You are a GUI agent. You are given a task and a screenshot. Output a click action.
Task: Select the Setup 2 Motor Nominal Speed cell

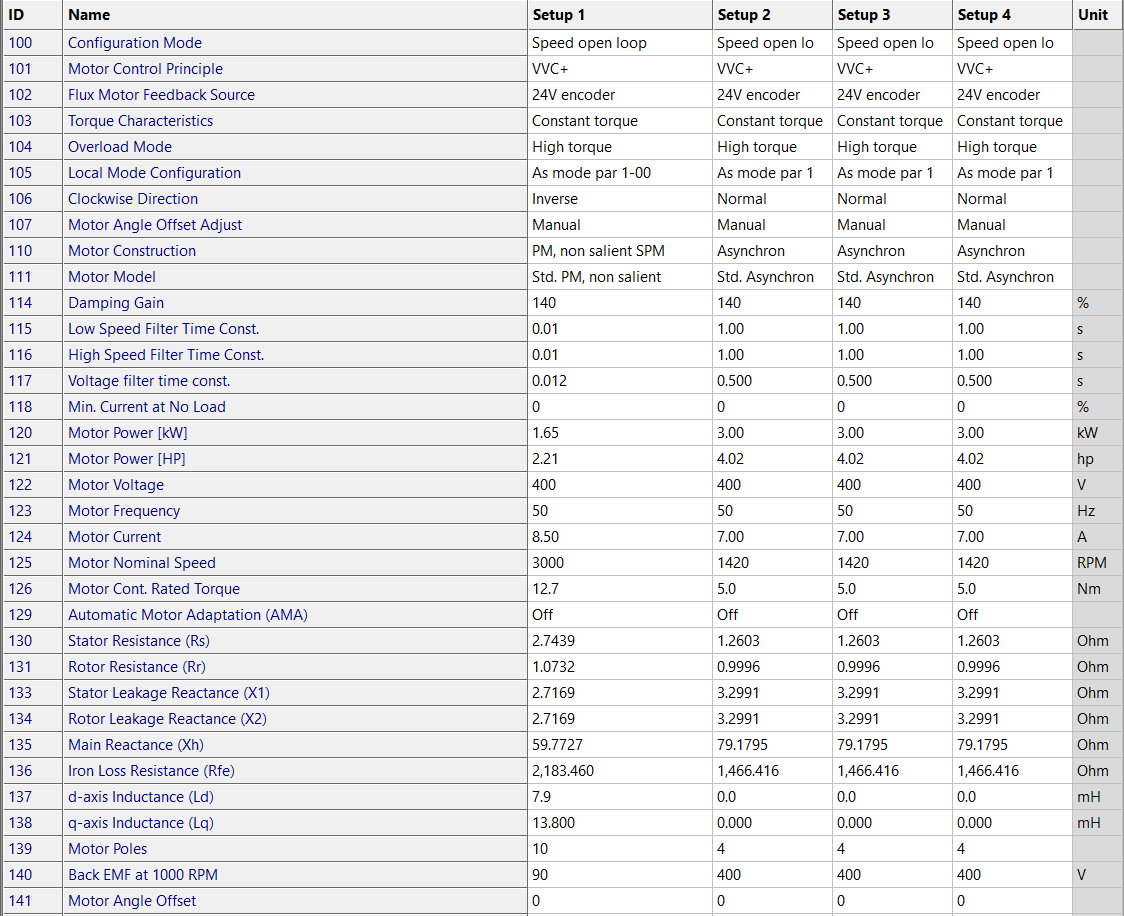(x=735, y=563)
